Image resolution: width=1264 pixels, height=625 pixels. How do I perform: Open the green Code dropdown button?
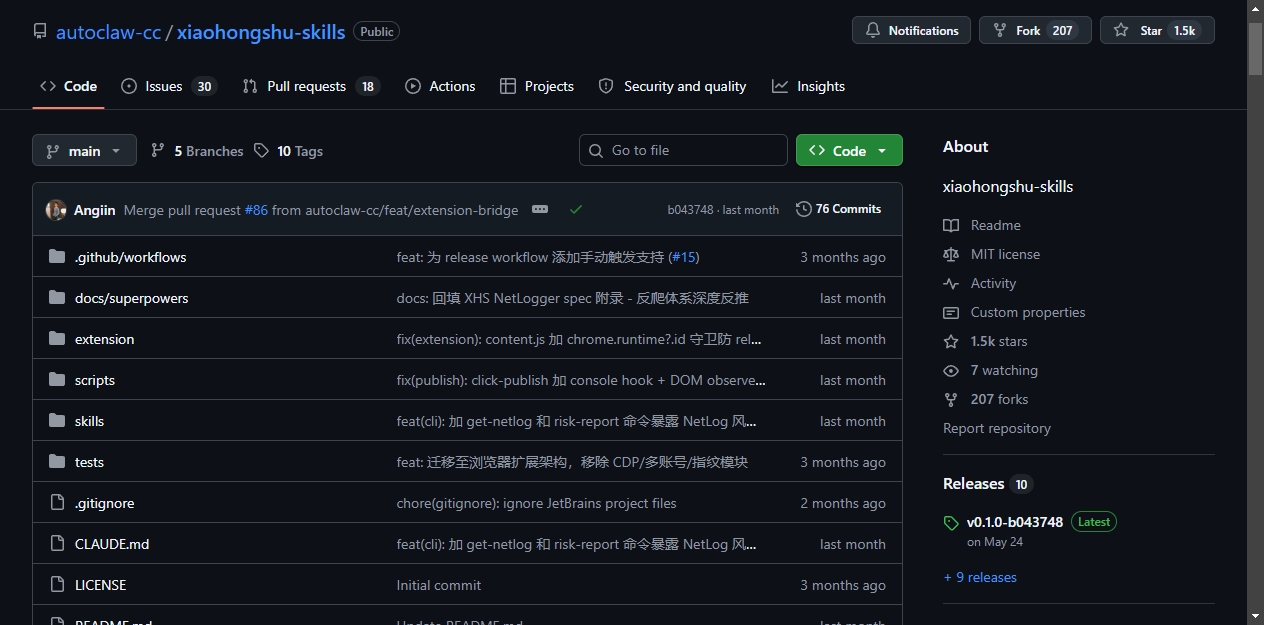point(849,150)
